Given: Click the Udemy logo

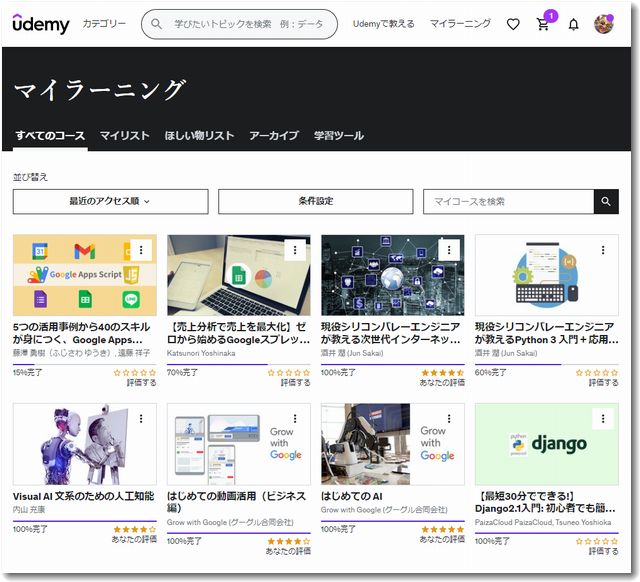Looking at the screenshot, I should click(41, 23).
